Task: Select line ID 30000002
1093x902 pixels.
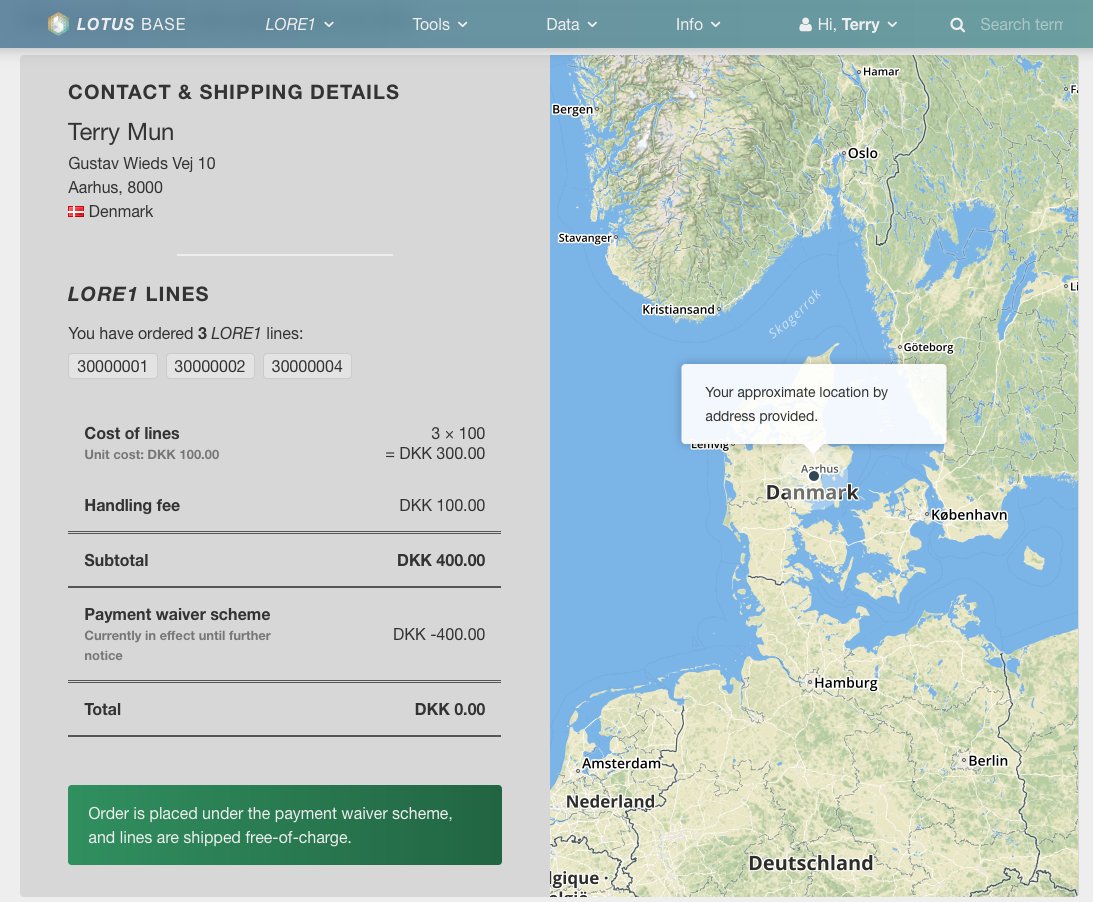Action: coord(209,365)
